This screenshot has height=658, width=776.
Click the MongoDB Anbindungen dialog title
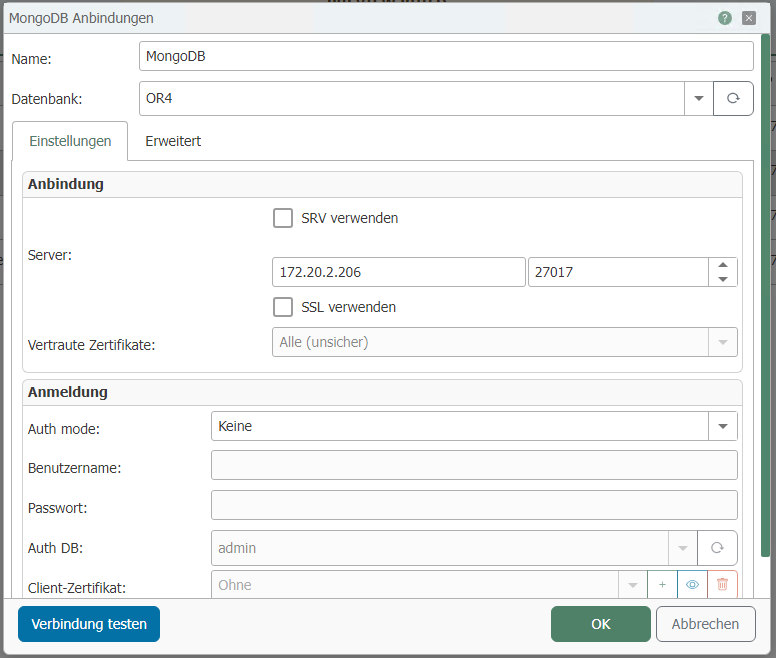coord(81,18)
